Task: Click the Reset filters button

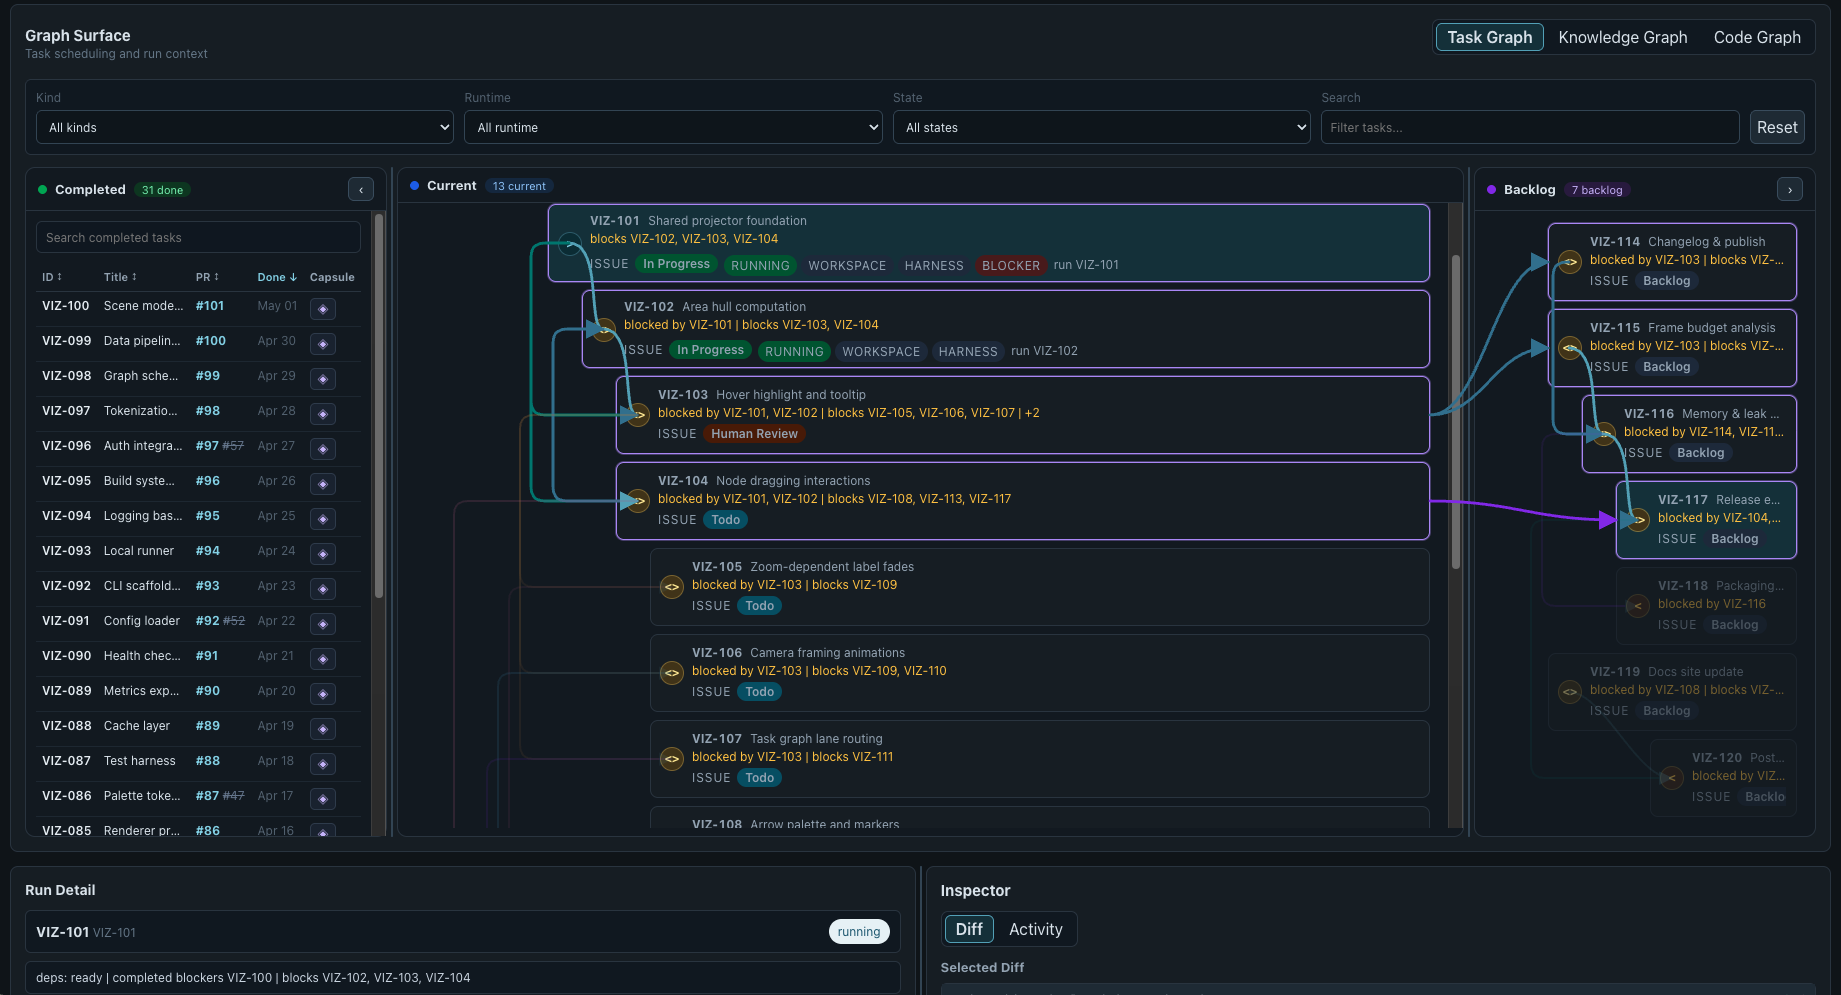Action: pos(1777,127)
